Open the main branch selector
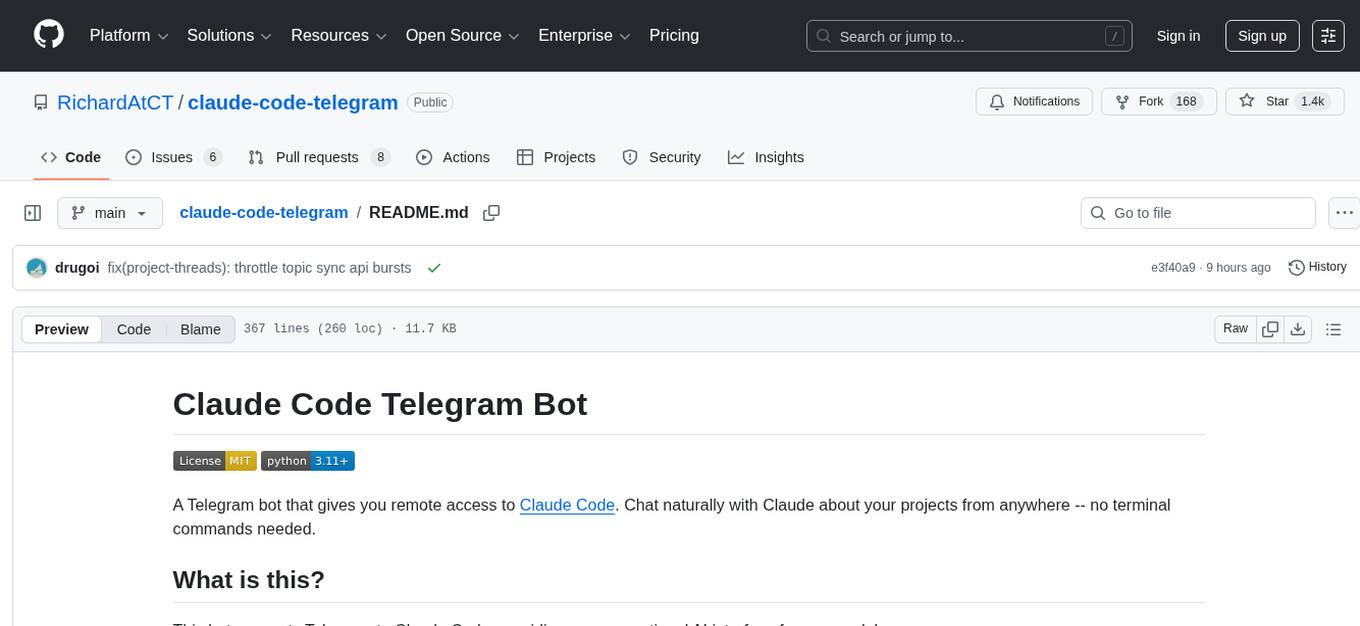Image resolution: width=1360 pixels, height=626 pixels. (109, 212)
